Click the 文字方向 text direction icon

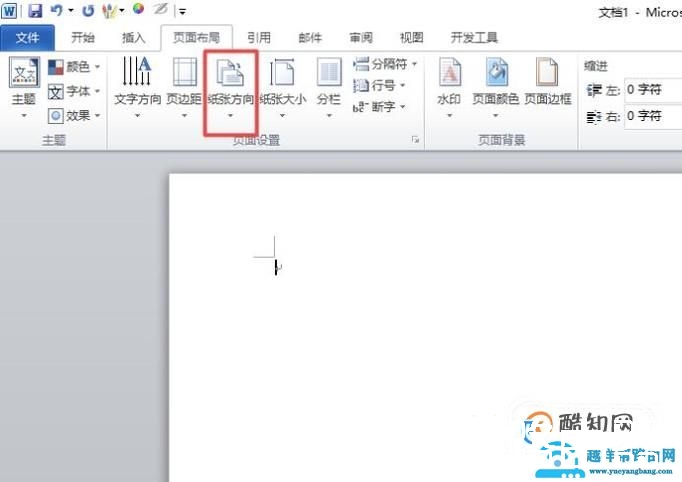click(137, 71)
